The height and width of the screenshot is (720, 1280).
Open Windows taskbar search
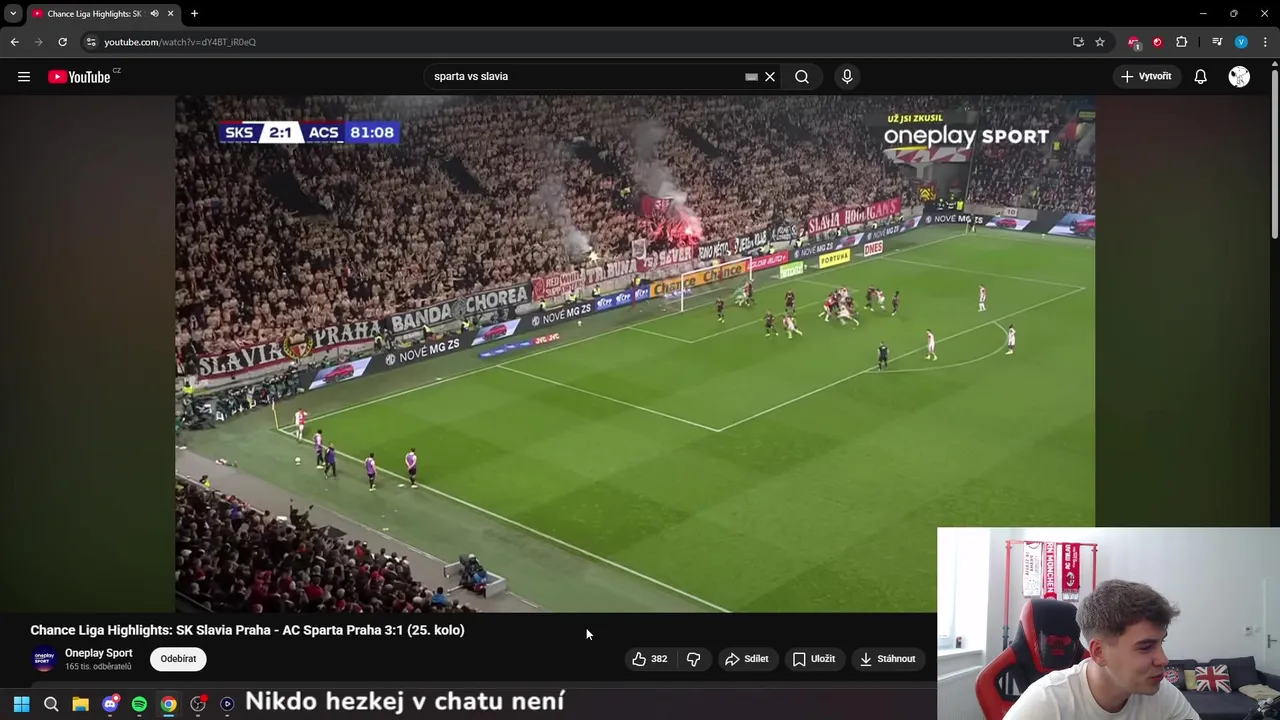tap(51, 704)
